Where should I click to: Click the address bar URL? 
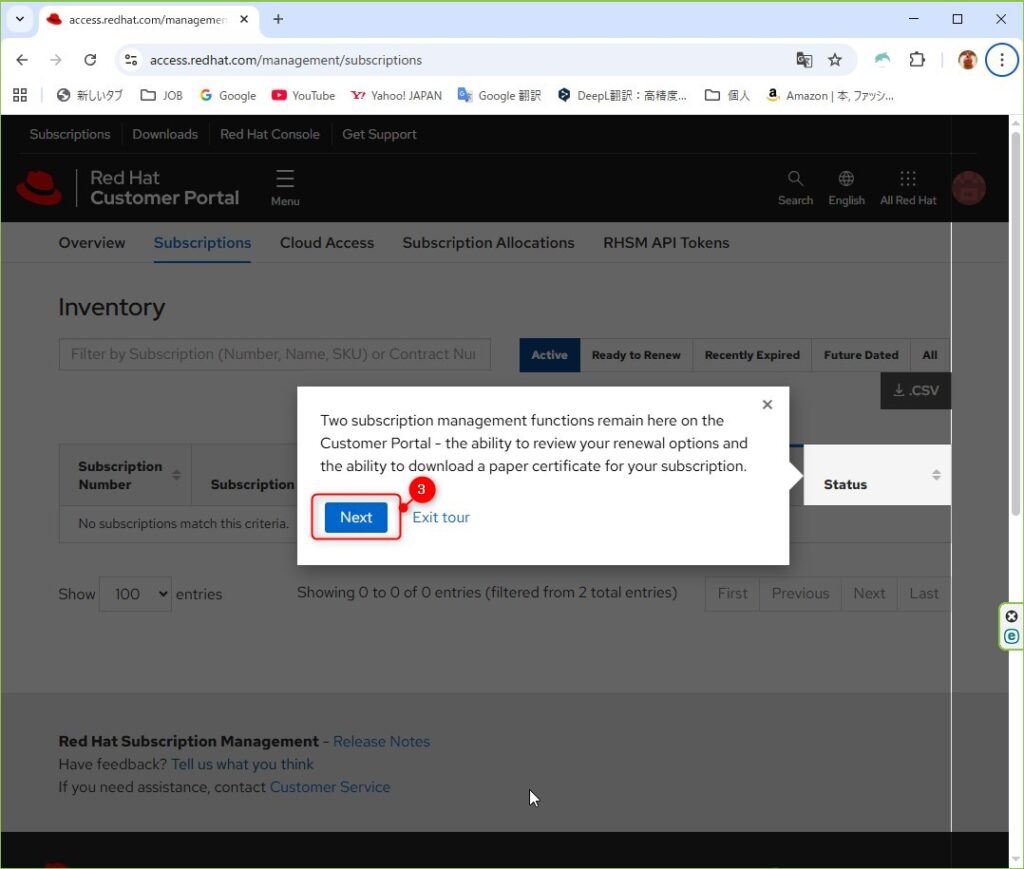286,60
